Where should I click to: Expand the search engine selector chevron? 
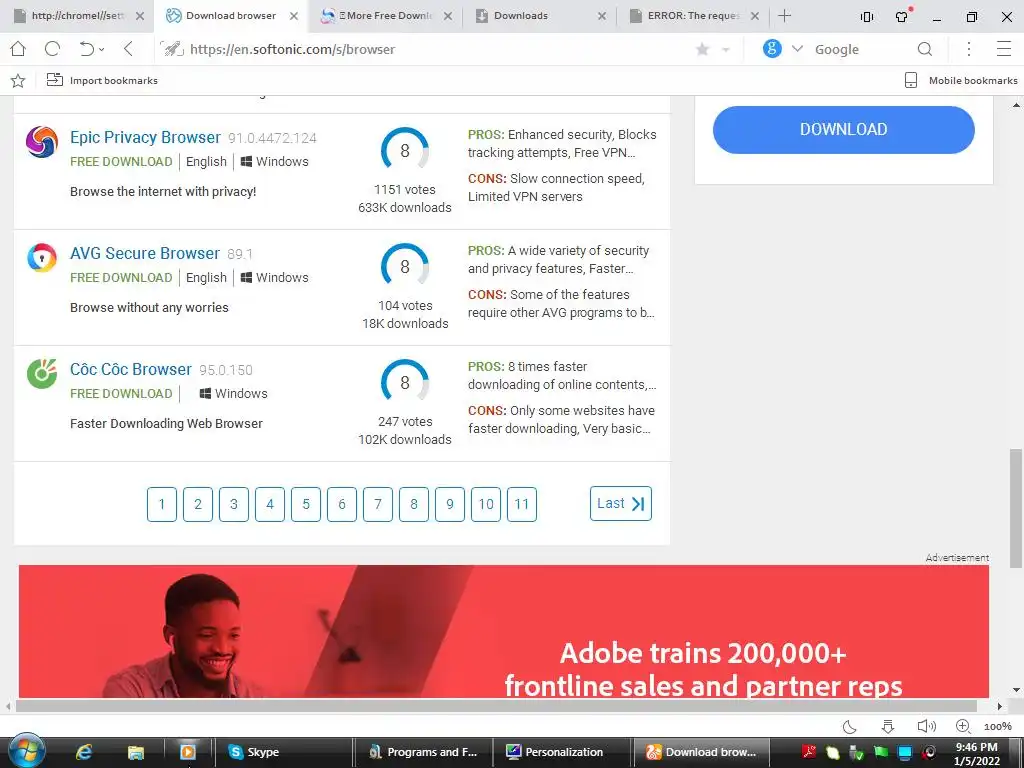[x=797, y=49]
